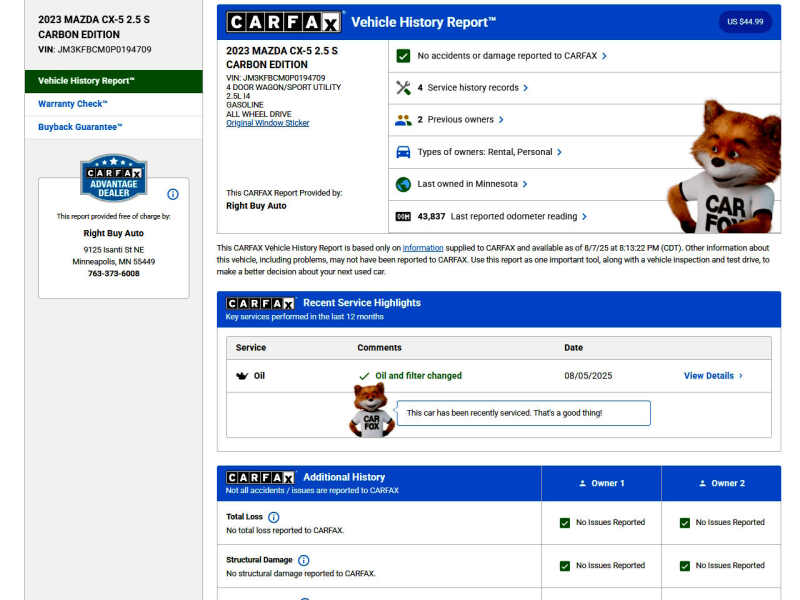The width and height of the screenshot is (800, 600).
Task: Click the odometer reading icon
Action: (403, 216)
